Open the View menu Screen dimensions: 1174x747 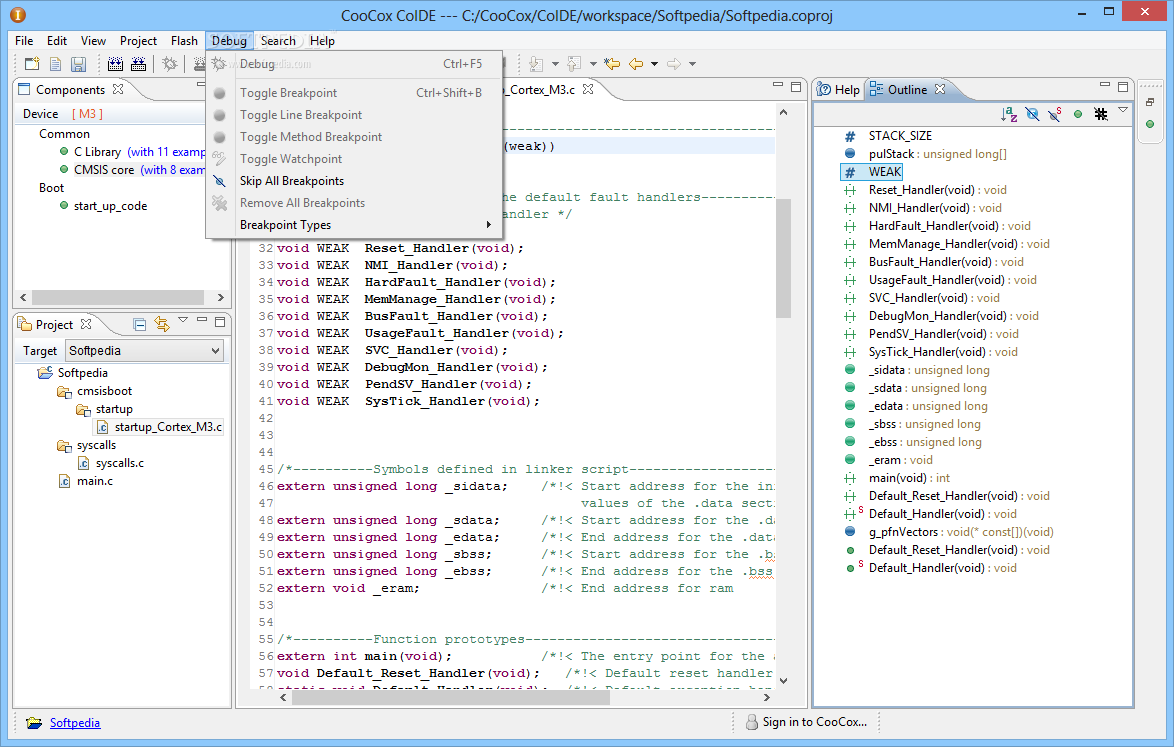pyautogui.click(x=94, y=41)
